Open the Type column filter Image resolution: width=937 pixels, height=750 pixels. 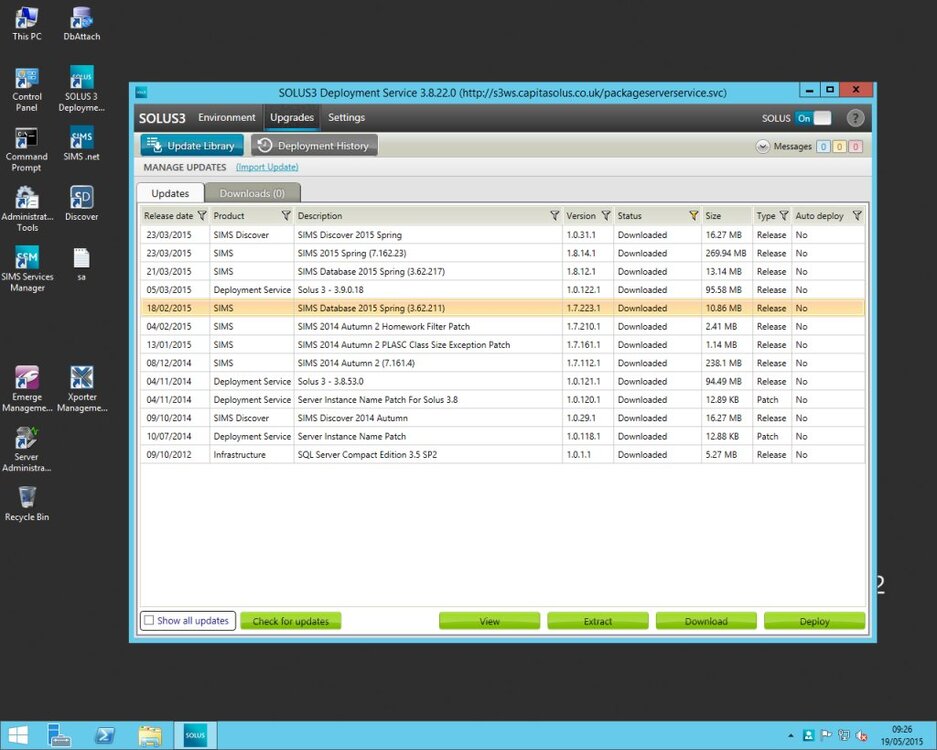click(x=784, y=216)
